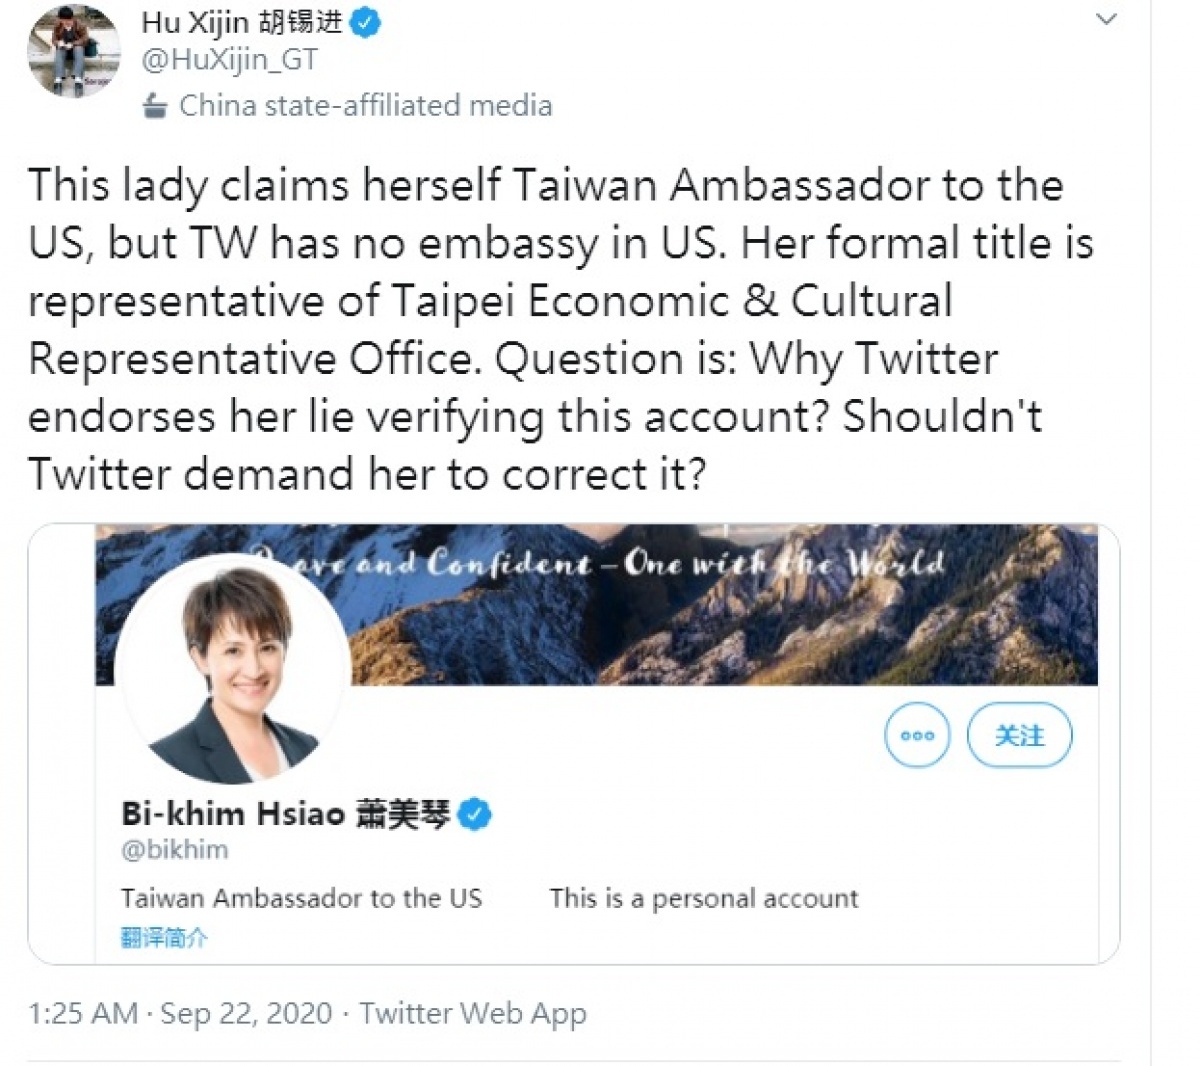Viewport: 1200px width, 1066px height.
Task: Click the Hu Xijin 胡锡进 display name
Action: click(242, 23)
